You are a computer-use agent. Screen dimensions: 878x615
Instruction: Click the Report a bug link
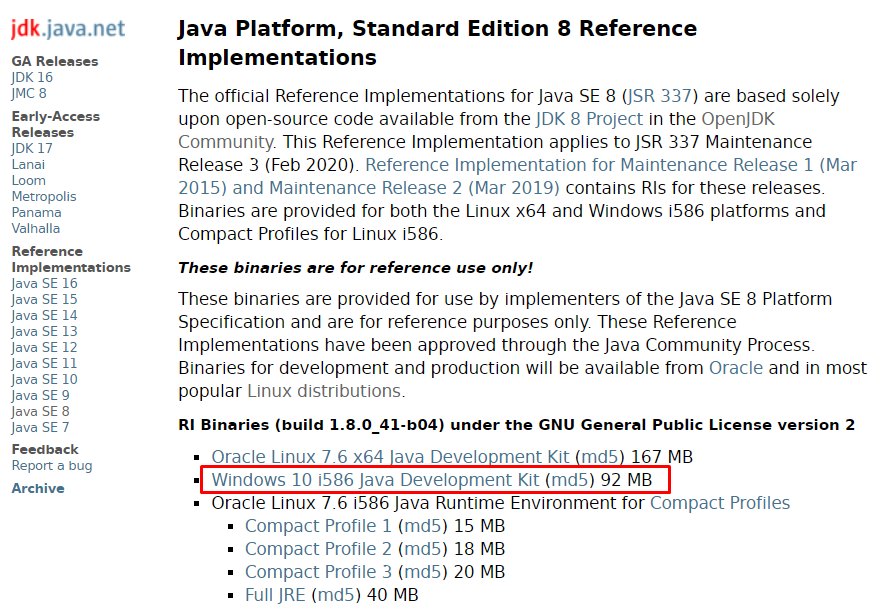52,466
